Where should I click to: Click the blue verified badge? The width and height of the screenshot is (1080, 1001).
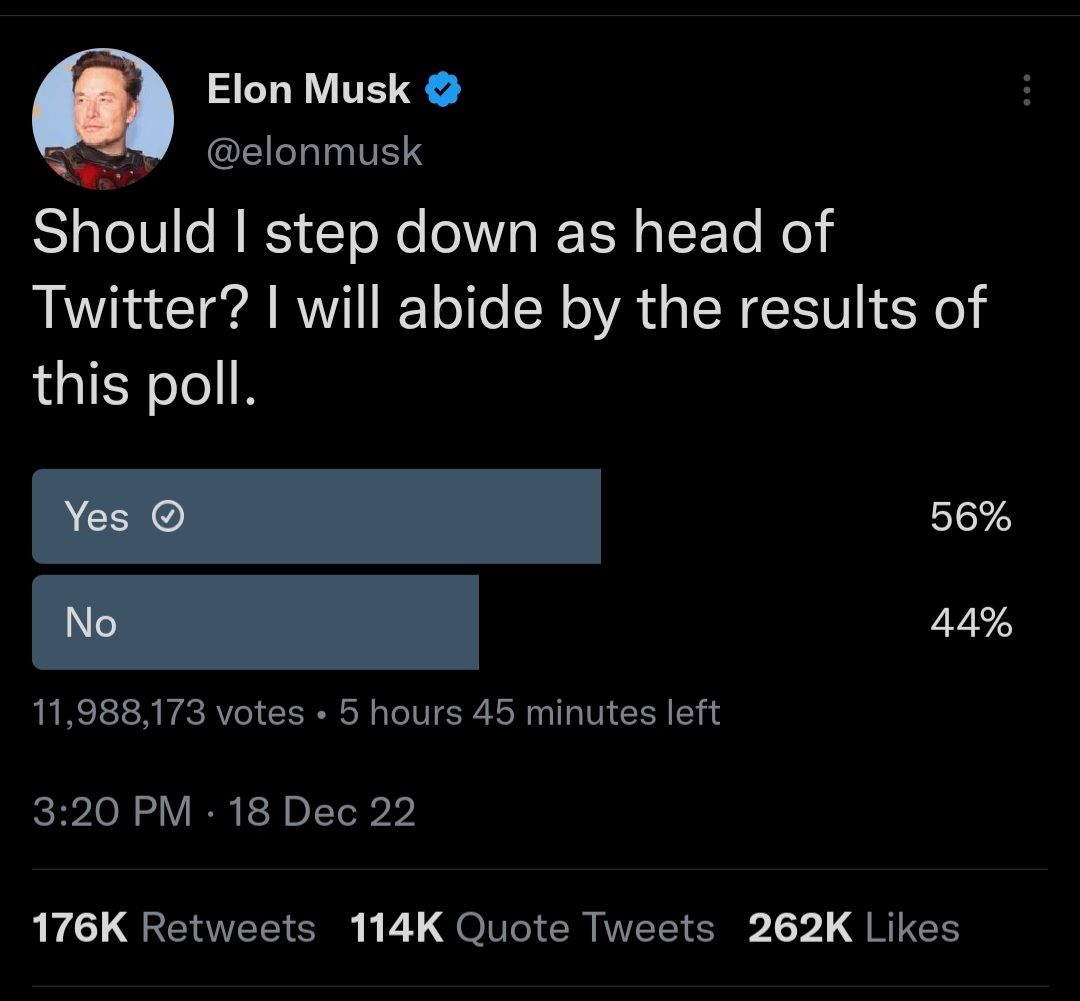pyautogui.click(x=443, y=89)
